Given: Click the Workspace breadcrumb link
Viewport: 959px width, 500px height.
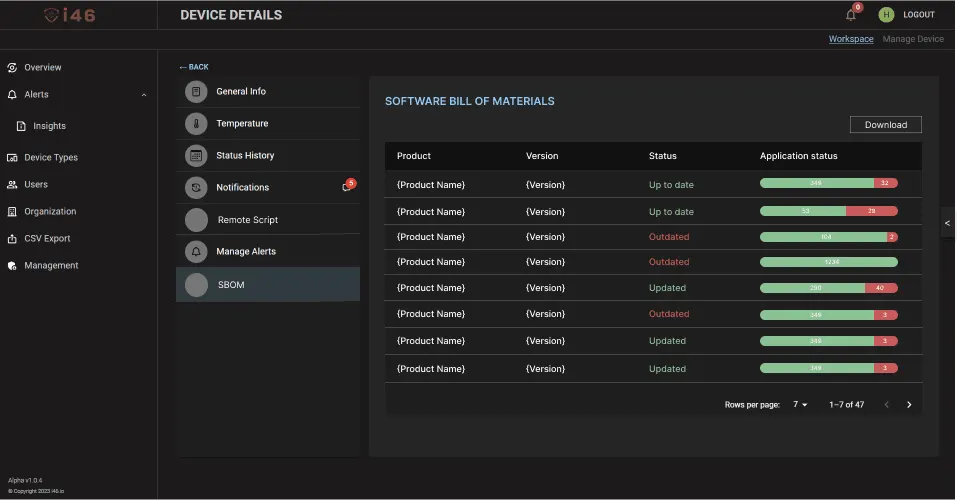Looking at the screenshot, I should 850,39.
